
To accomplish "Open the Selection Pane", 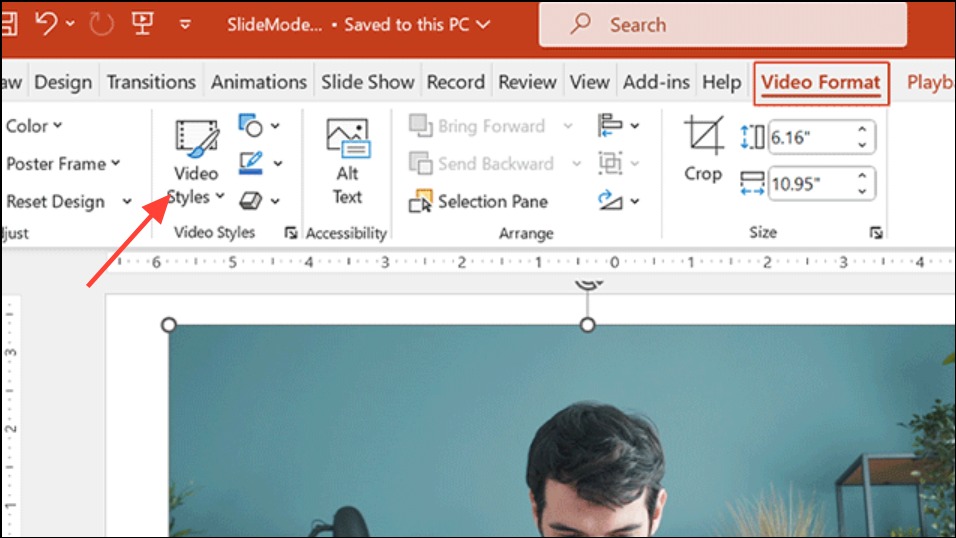I will 480,202.
